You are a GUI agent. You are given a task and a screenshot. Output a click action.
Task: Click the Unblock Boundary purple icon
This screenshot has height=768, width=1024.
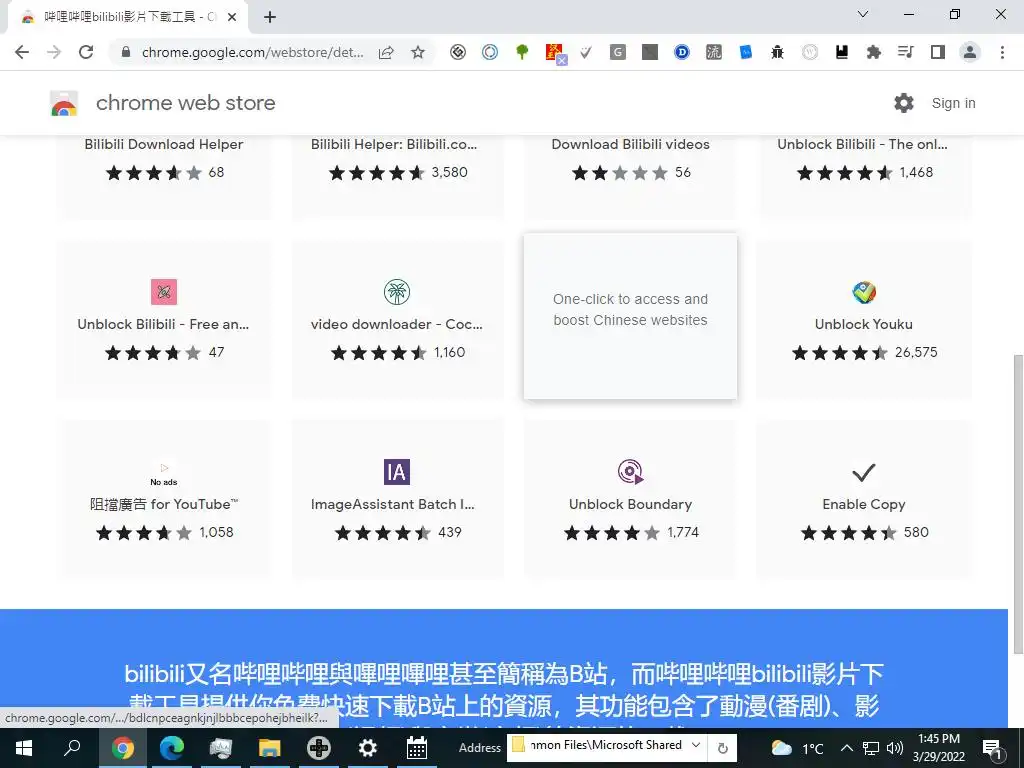pyautogui.click(x=630, y=472)
